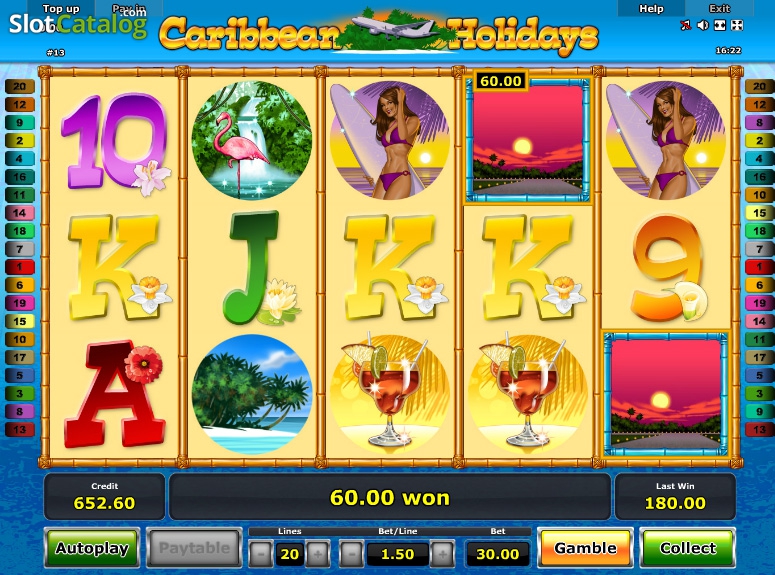Click the flamingo symbol on reel two
The image size is (775, 575).
[x=252, y=140]
